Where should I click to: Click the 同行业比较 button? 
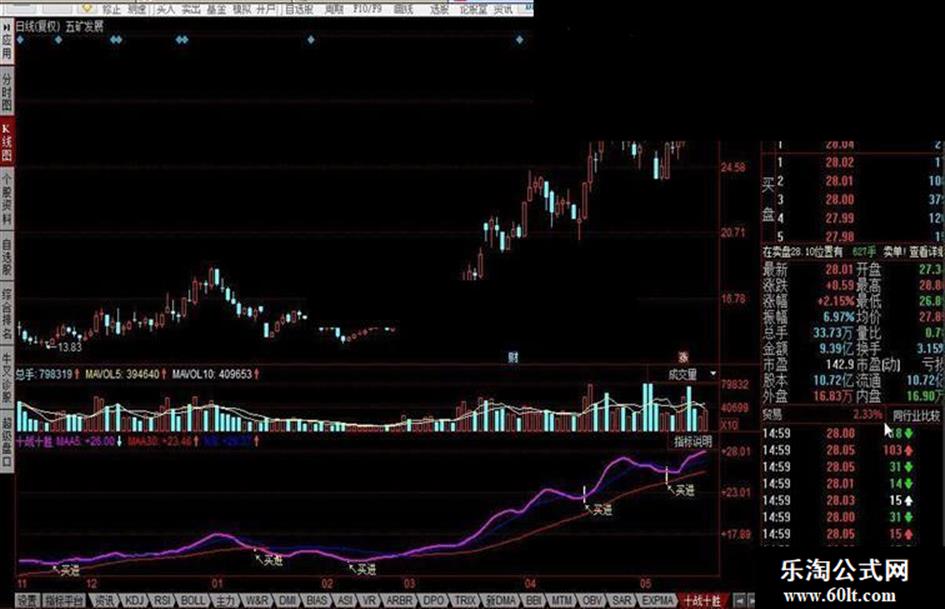click(x=916, y=415)
